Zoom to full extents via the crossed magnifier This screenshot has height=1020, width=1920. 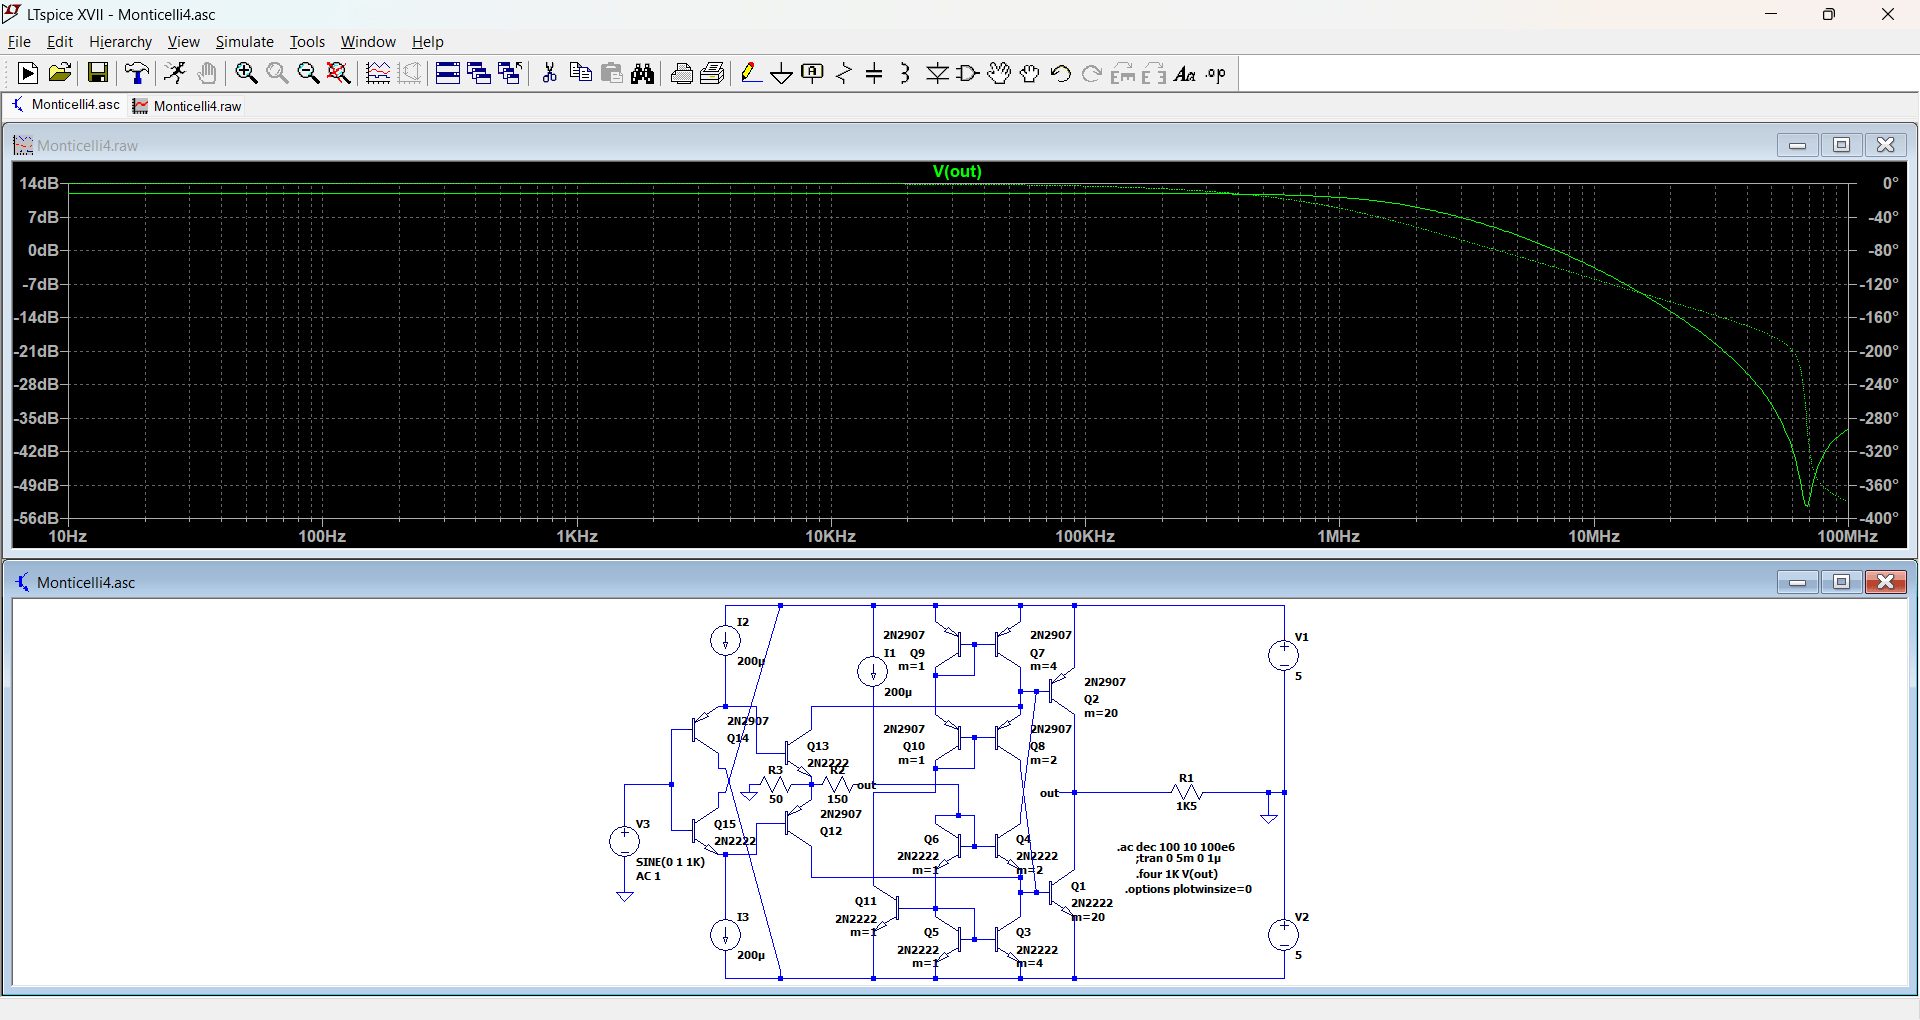click(339, 73)
